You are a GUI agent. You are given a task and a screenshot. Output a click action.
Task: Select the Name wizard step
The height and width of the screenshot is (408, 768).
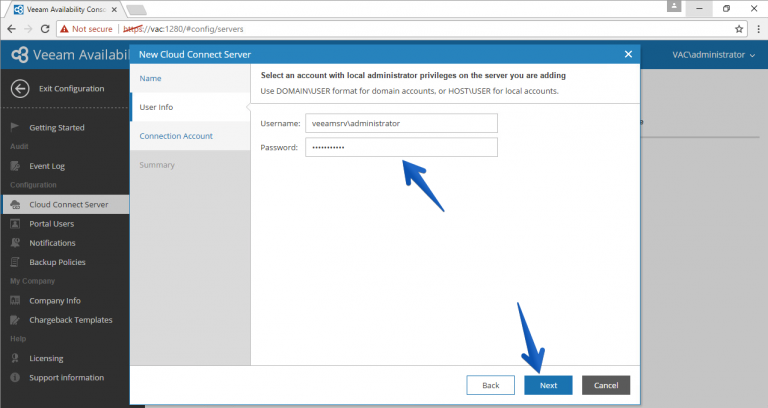(x=190, y=78)
